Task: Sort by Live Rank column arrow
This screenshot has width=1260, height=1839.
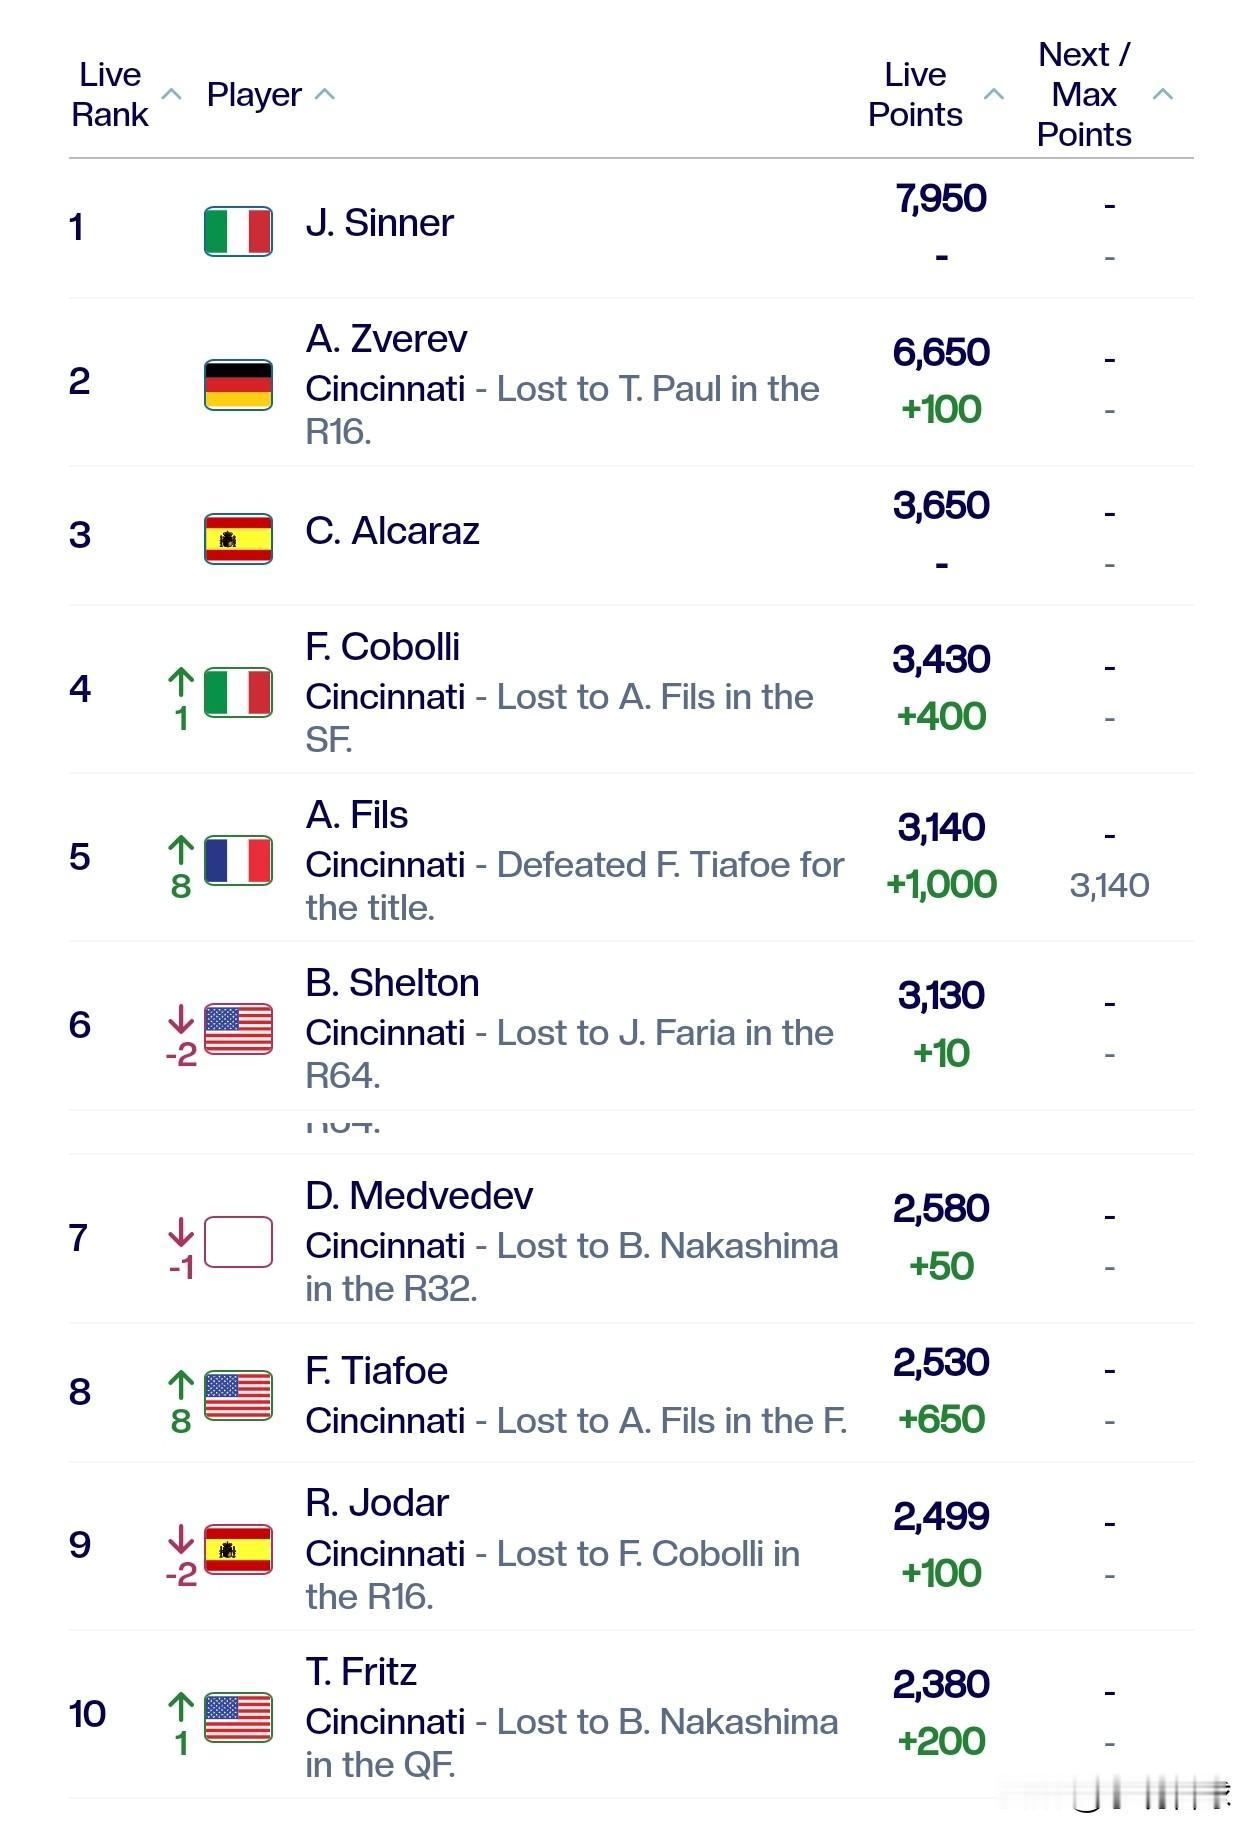Action: coord(172,94)
